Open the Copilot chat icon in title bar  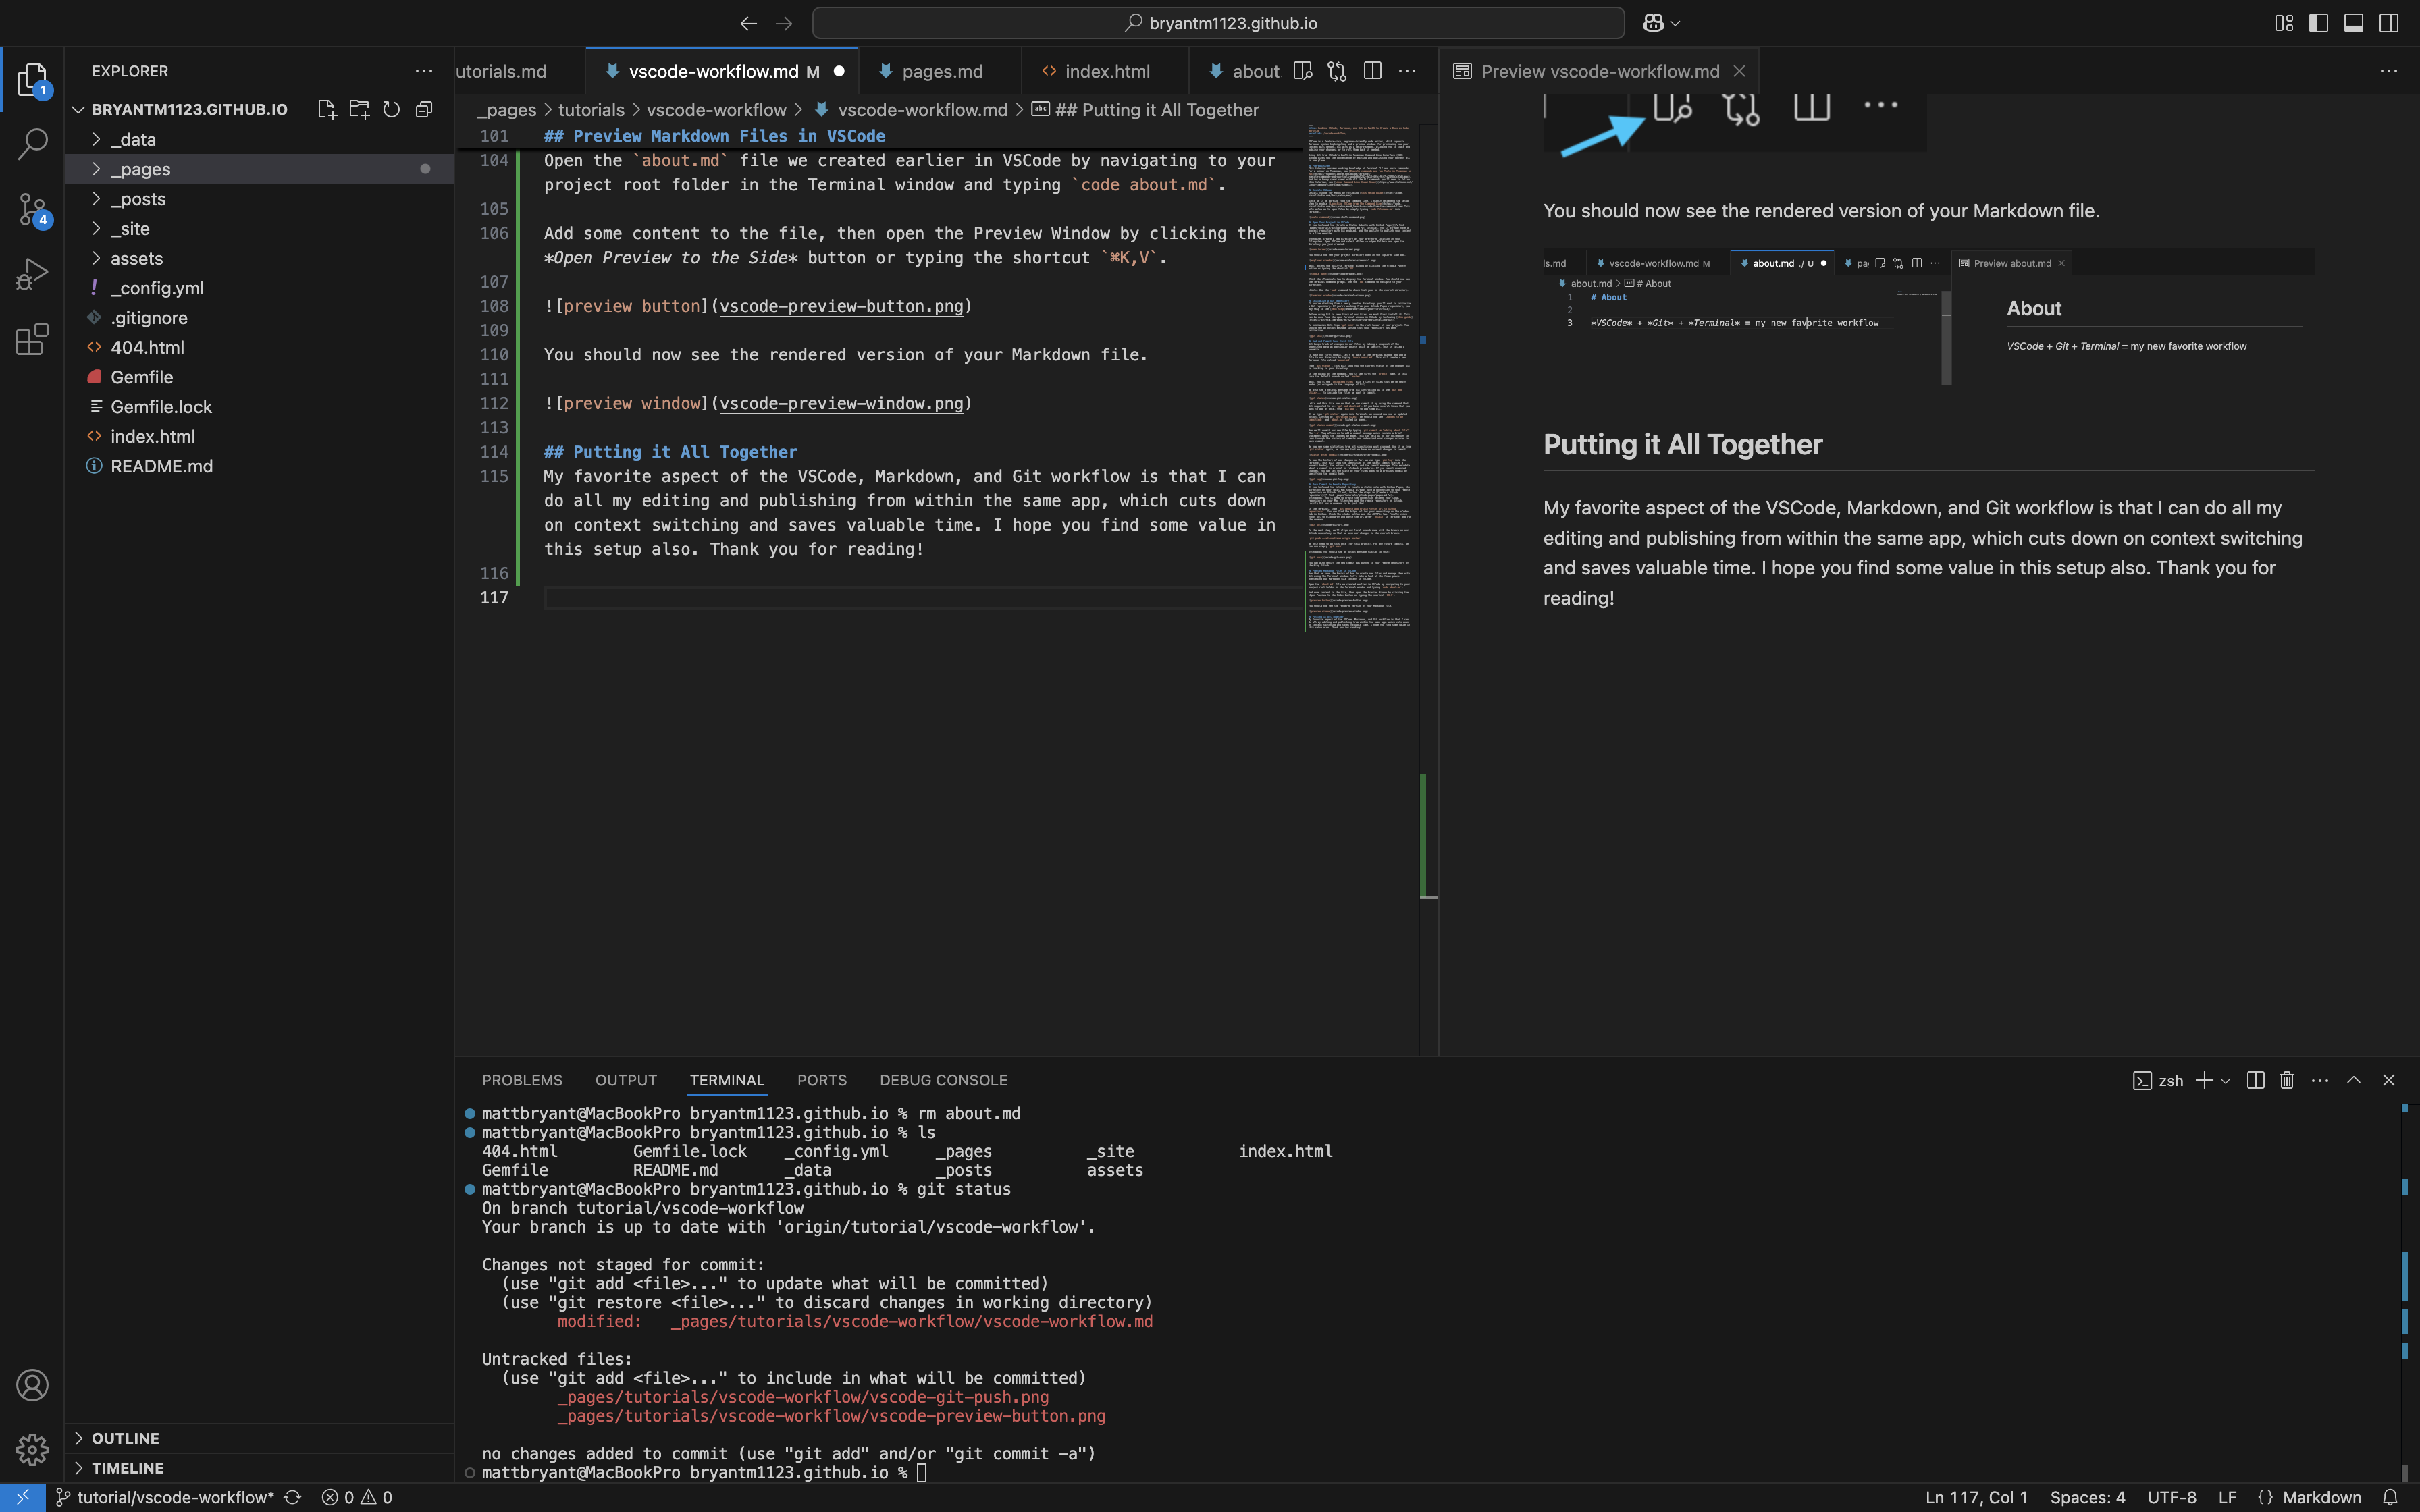point(1653,23)
